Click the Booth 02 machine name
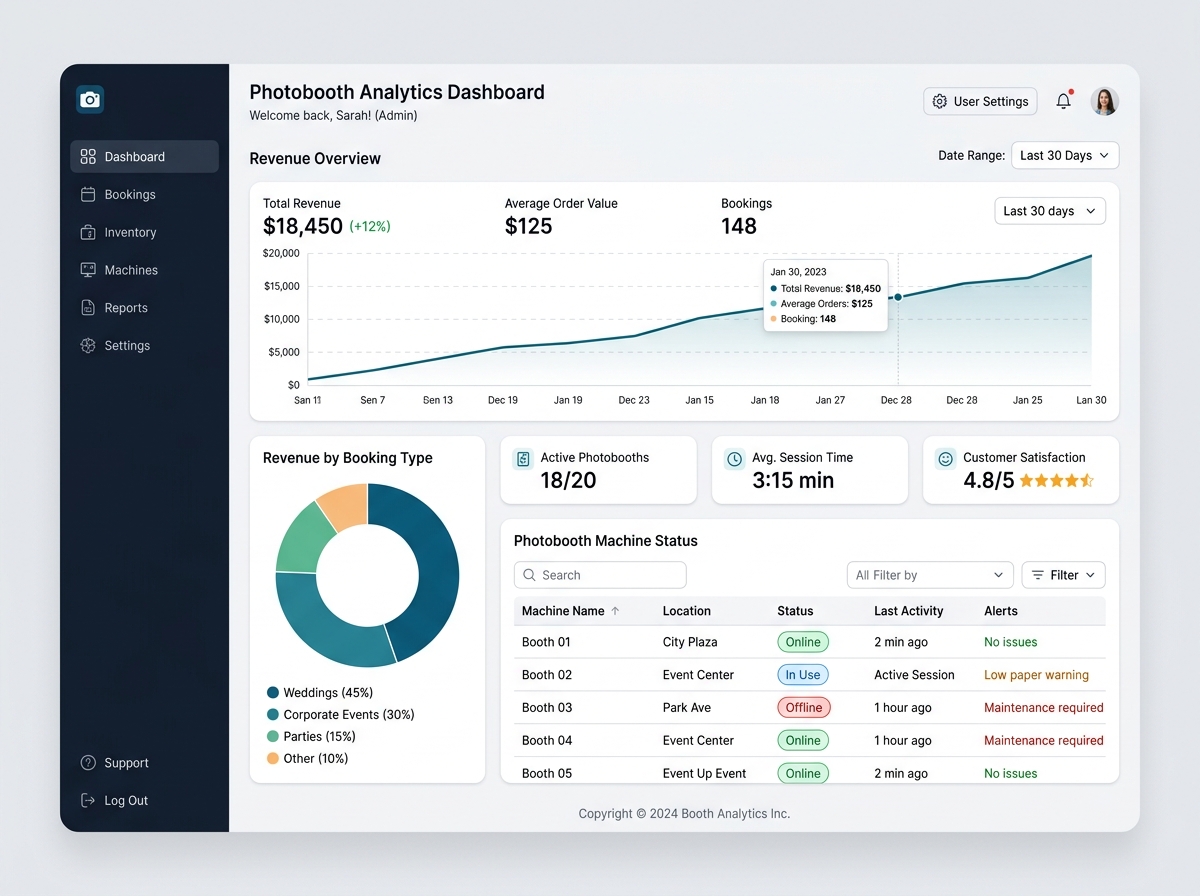1200x896 pixels. point(547,675)
